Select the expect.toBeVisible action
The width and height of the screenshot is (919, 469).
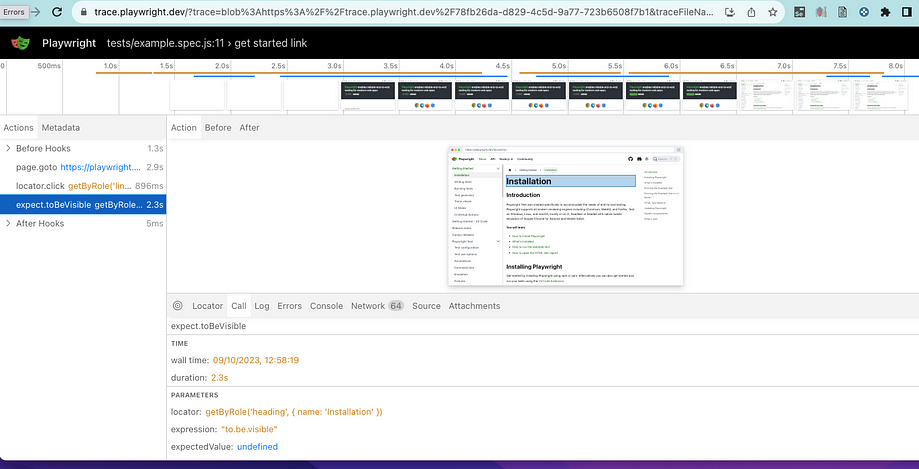coord(83,205)
